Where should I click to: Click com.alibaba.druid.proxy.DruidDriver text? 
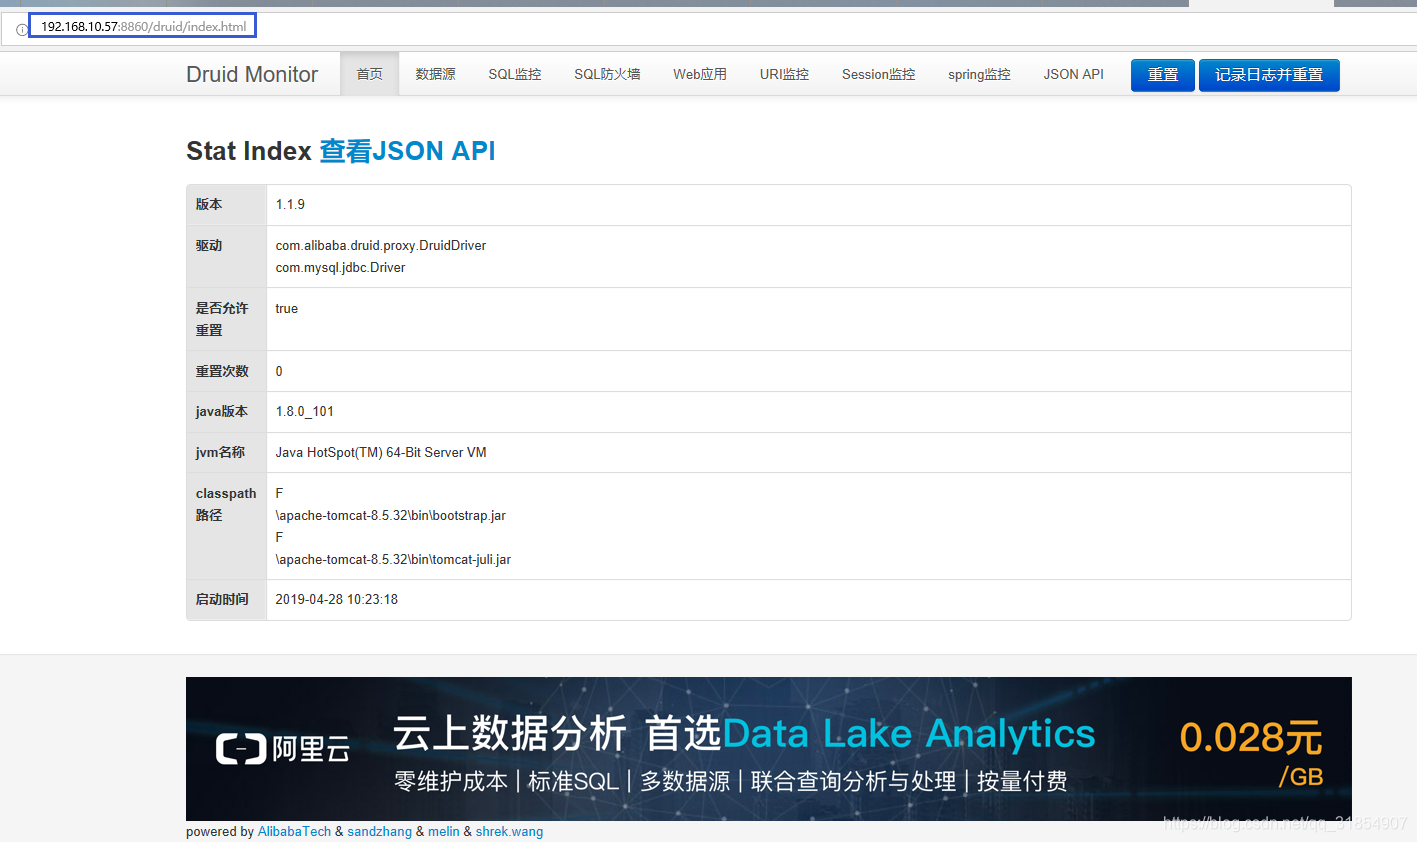coord(381,245)
